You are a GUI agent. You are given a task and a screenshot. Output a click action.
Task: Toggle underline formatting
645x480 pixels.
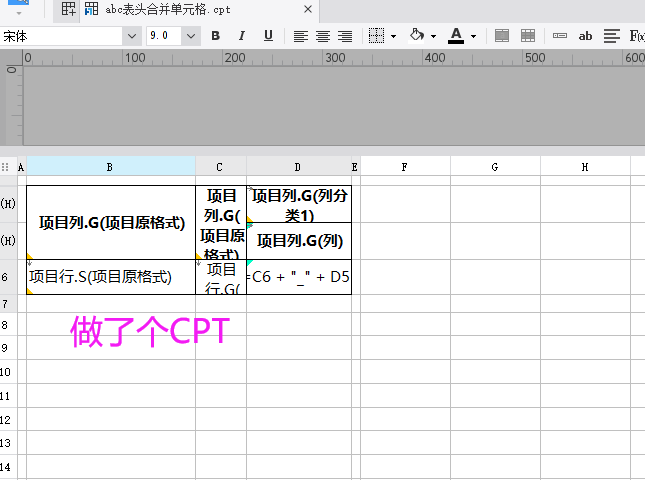pos(268,36)
